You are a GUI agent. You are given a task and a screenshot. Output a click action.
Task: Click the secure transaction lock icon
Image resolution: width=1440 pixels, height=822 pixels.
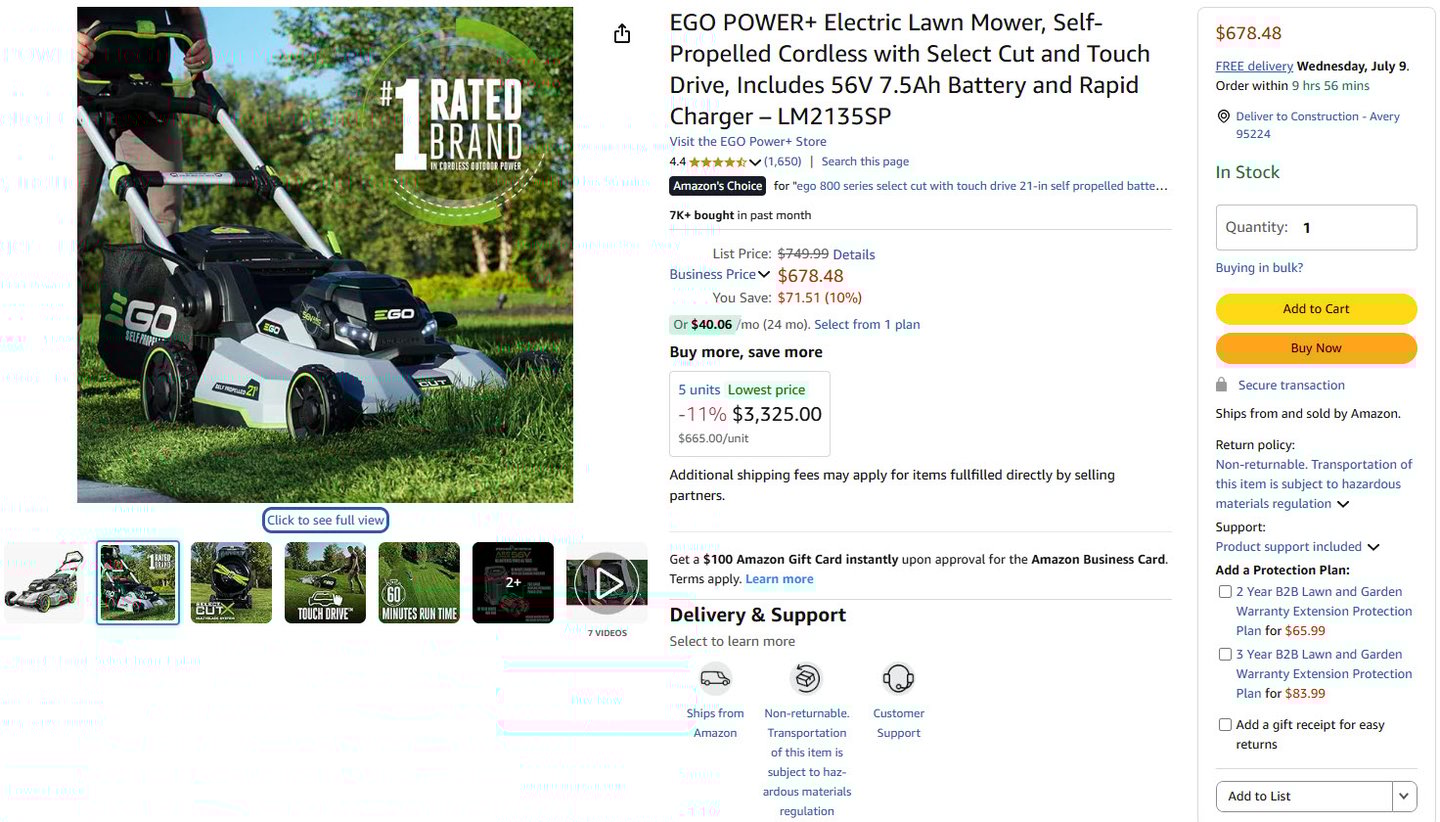[x=1221, y=385]
